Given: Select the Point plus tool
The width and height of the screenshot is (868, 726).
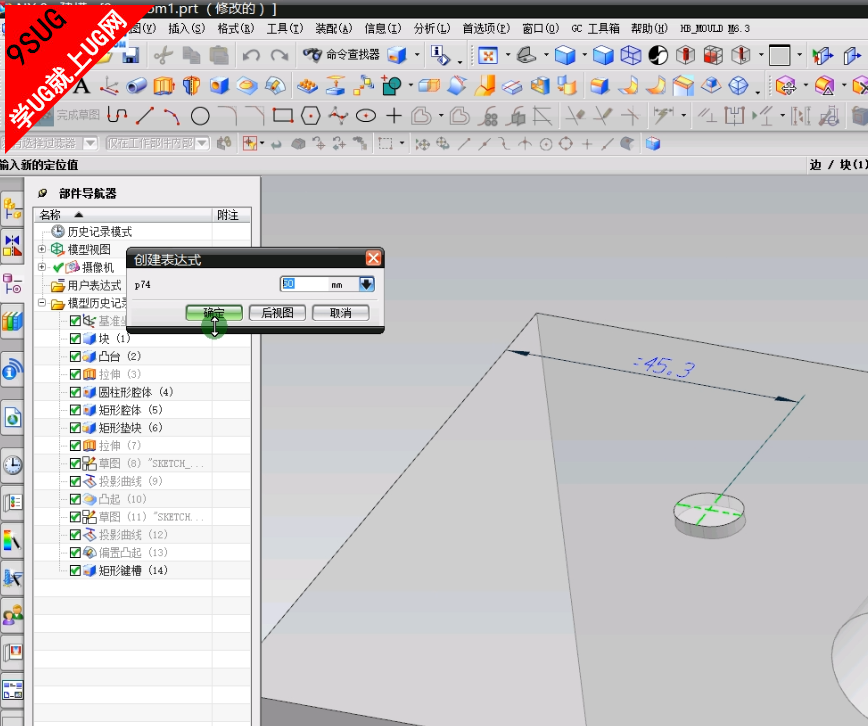Looking at the screenshot, I should point(394,116).
